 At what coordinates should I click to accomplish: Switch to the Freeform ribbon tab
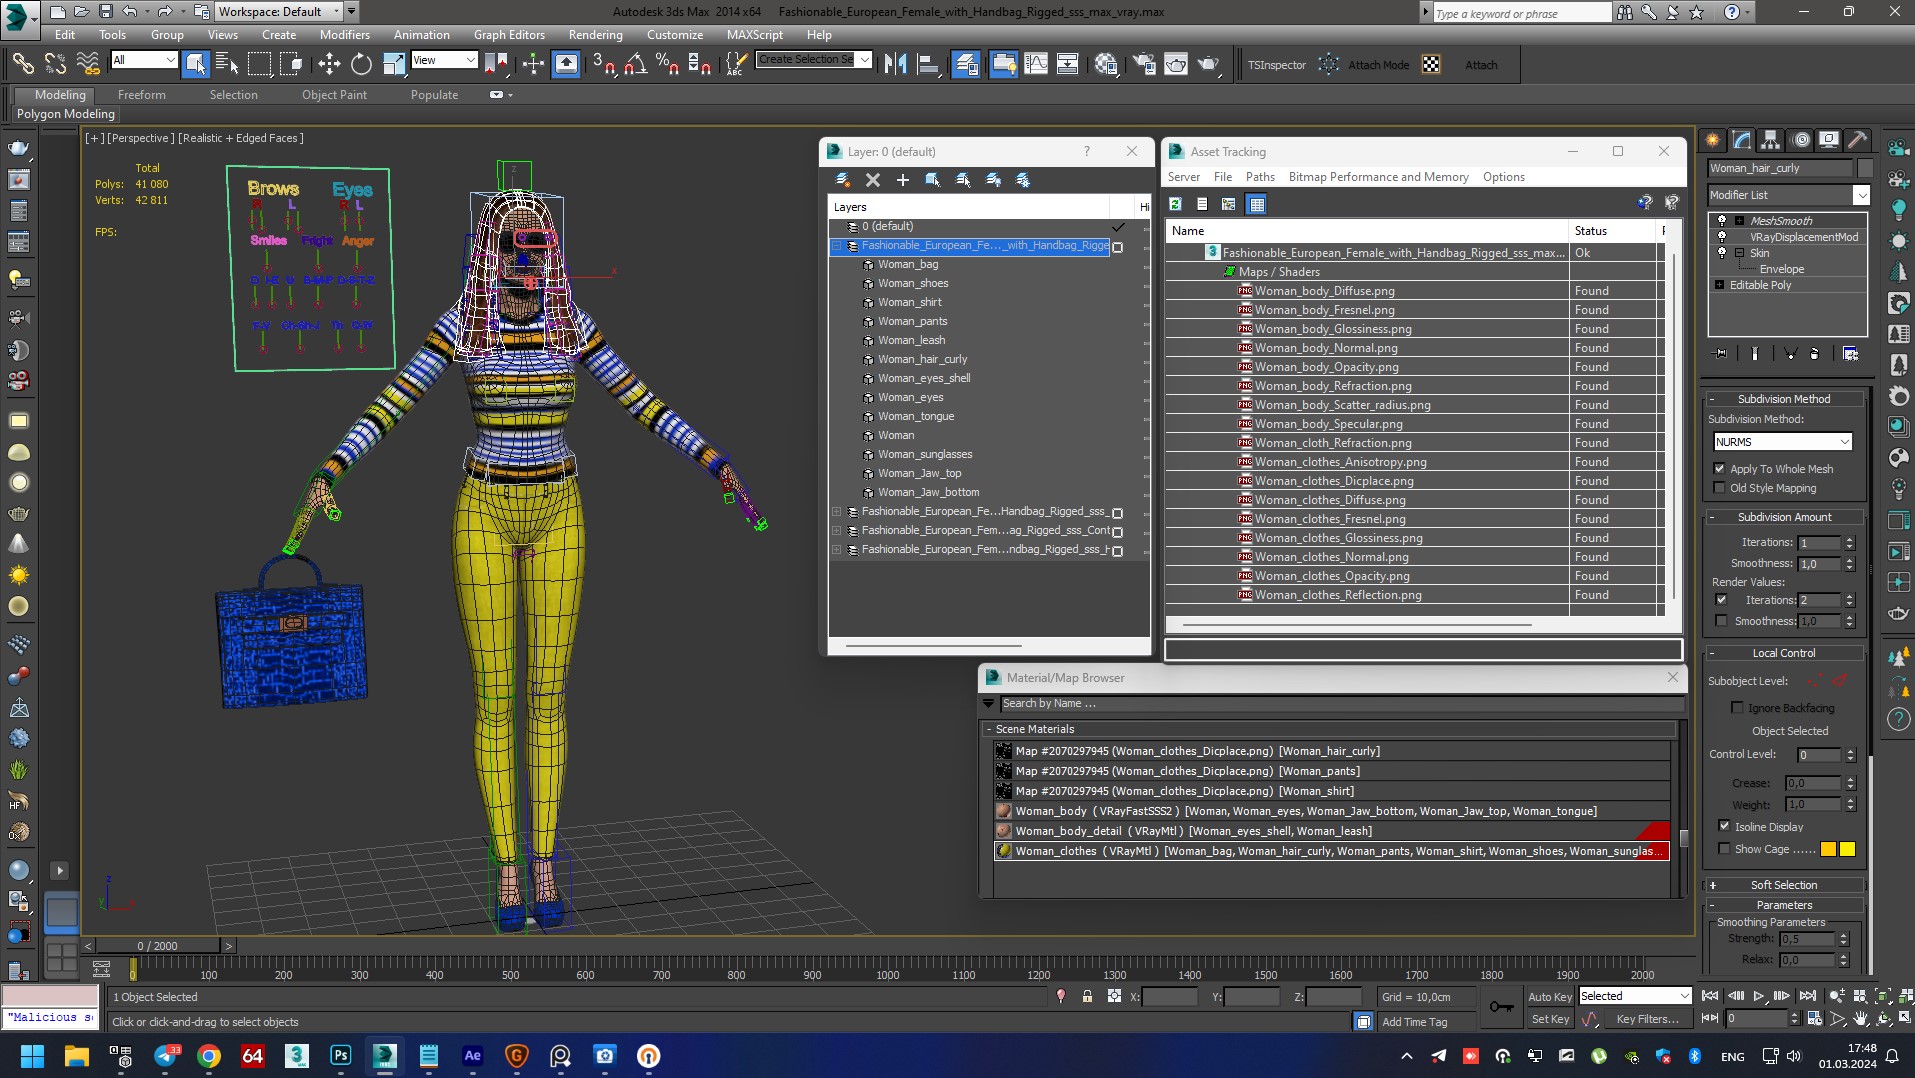(142, 95)
